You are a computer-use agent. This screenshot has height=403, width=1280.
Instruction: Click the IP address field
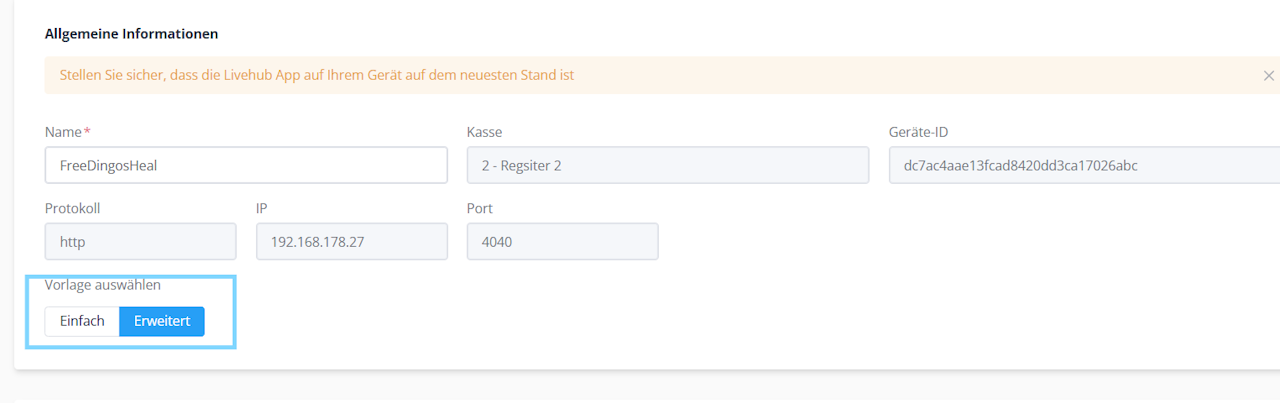(x=351, y=241)
